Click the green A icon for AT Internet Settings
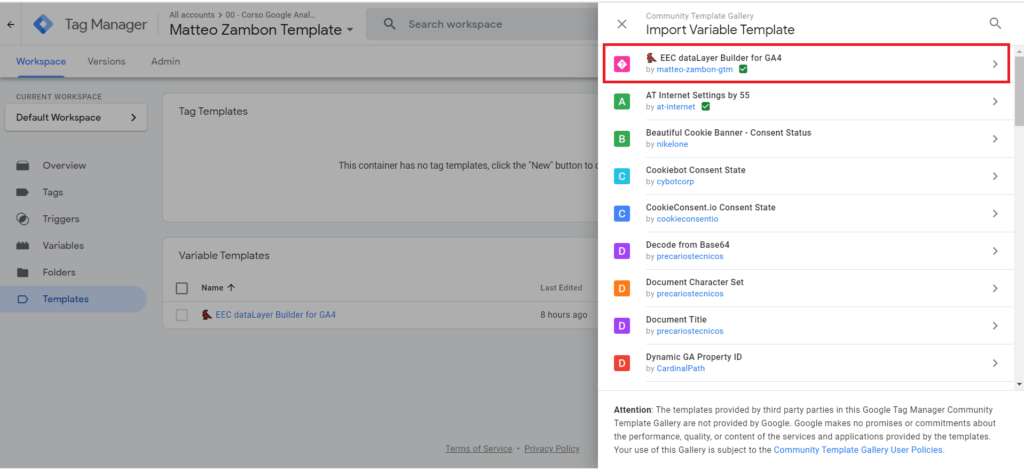The height and width of the screenshot is (471, 1024). click(622, 101)
